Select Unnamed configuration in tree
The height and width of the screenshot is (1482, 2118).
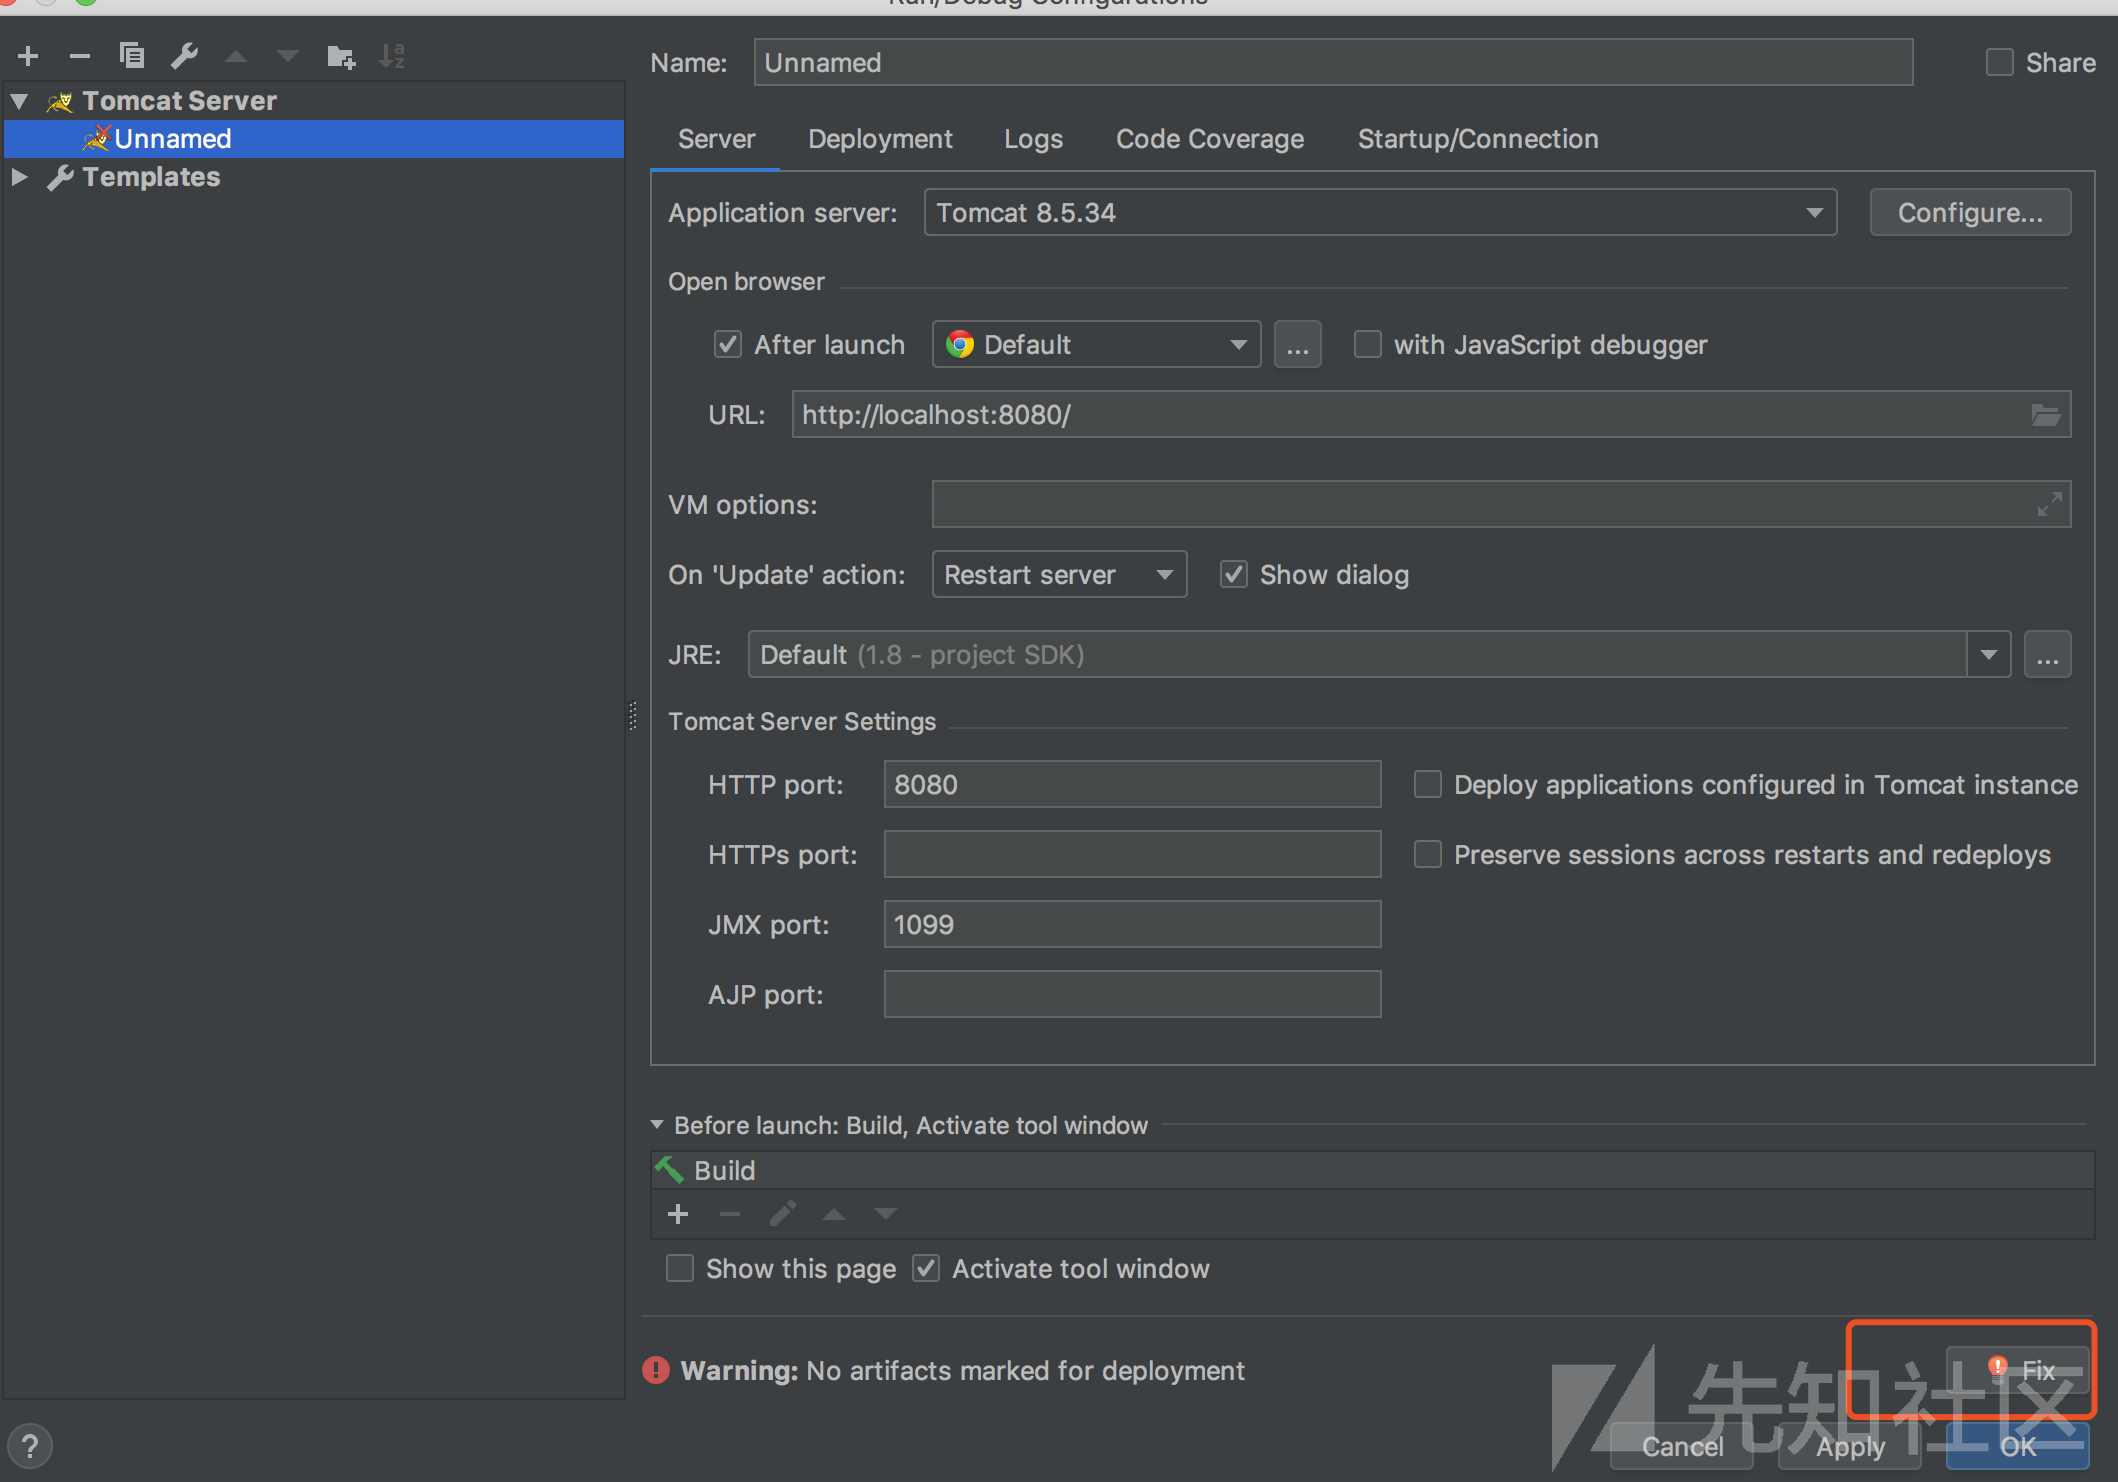pos(314,139)
